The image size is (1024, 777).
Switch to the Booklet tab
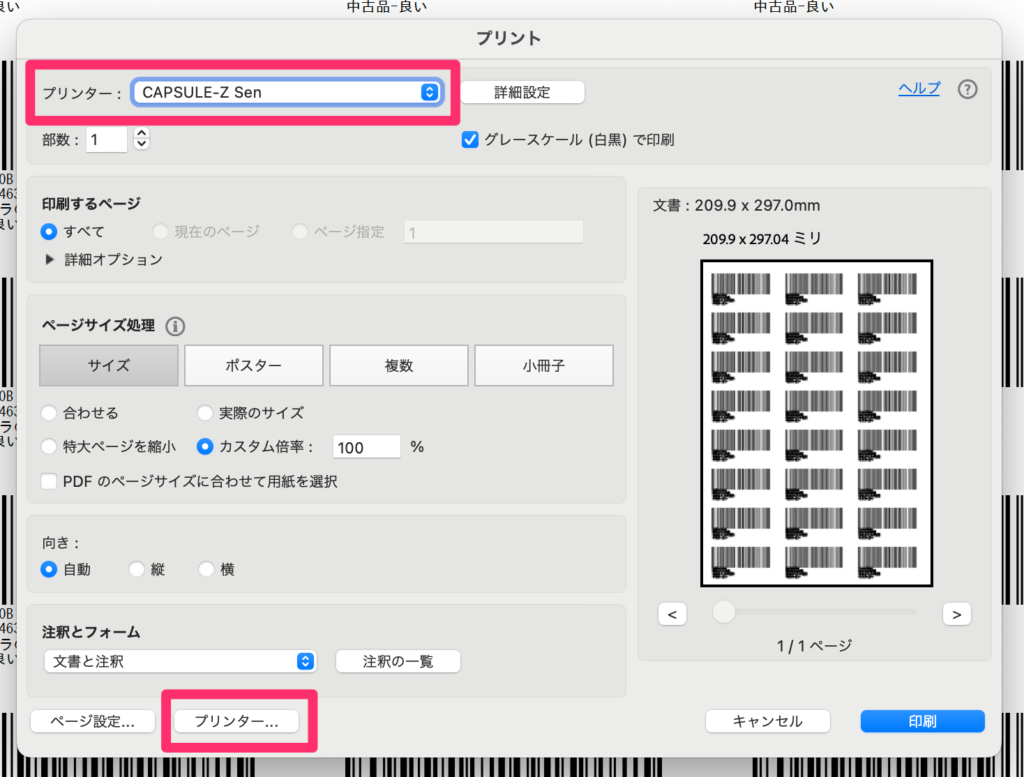[543, 366]
